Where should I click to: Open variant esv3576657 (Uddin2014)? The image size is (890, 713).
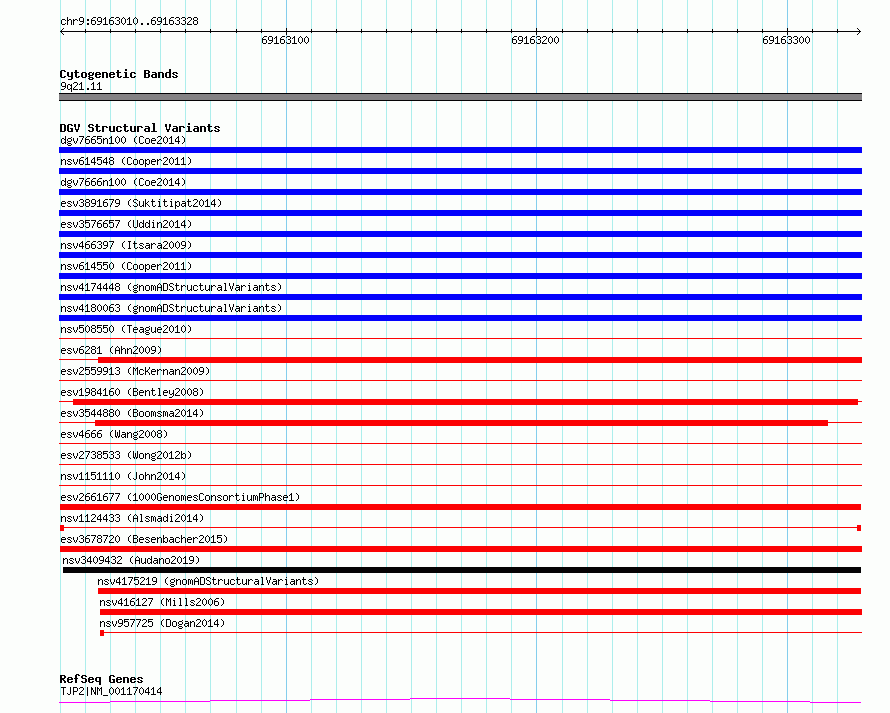click(126, 224)
